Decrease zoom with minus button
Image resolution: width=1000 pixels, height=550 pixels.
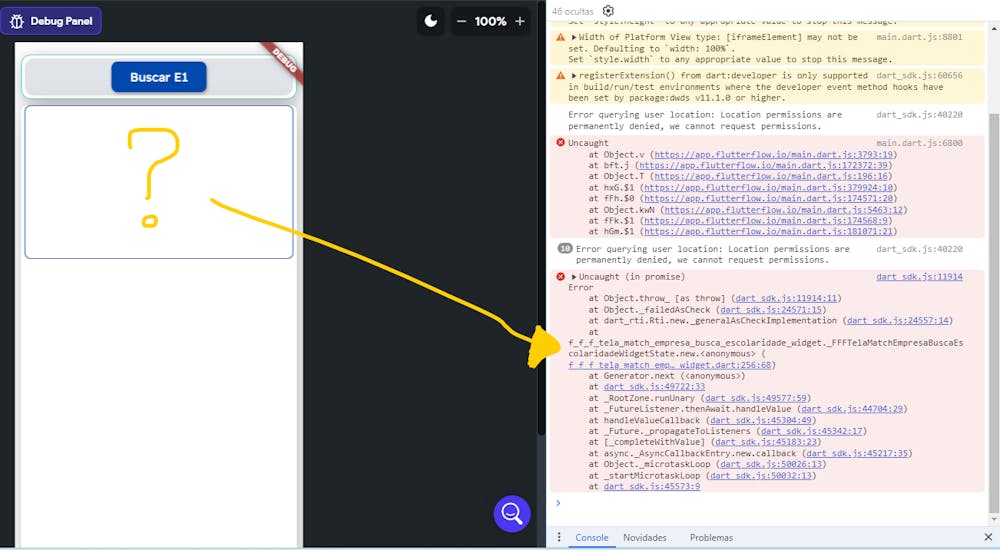tap(462, 21)
